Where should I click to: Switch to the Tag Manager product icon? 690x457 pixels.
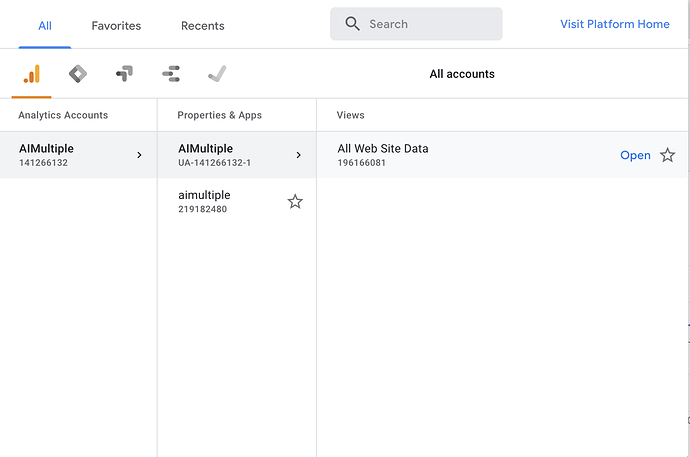click(78, 74)
